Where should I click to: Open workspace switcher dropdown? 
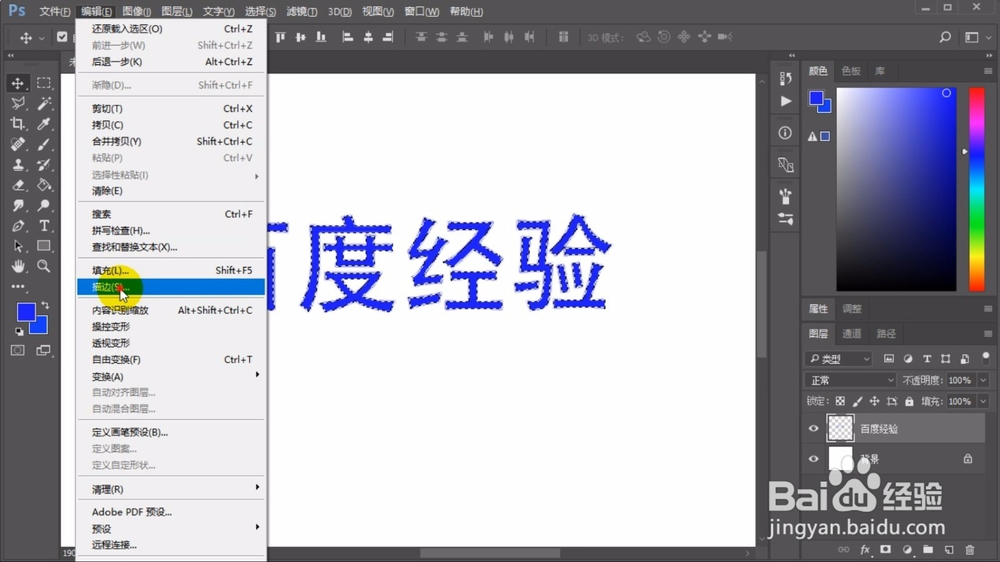[978, 37]
